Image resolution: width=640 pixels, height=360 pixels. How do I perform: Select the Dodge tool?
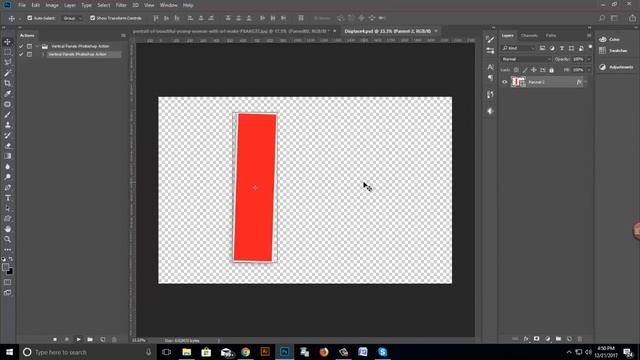[x=7, y=177]
